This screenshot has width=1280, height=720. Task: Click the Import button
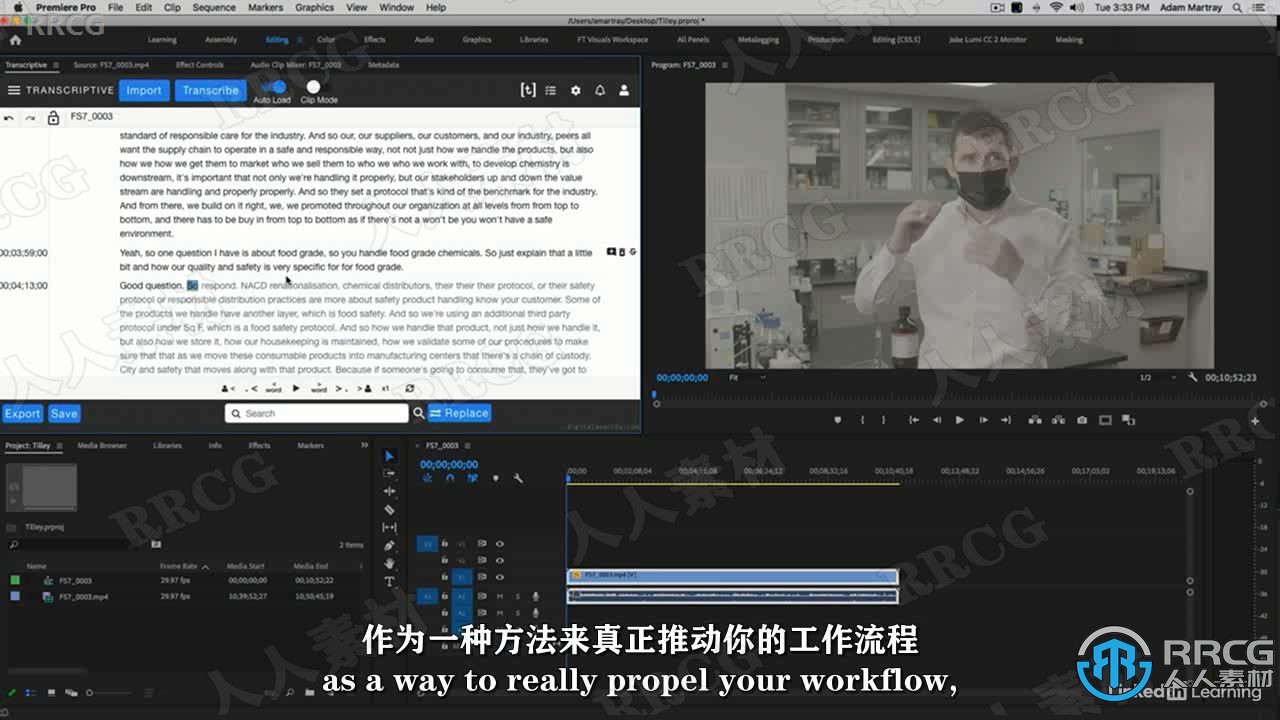pos(144,90)
